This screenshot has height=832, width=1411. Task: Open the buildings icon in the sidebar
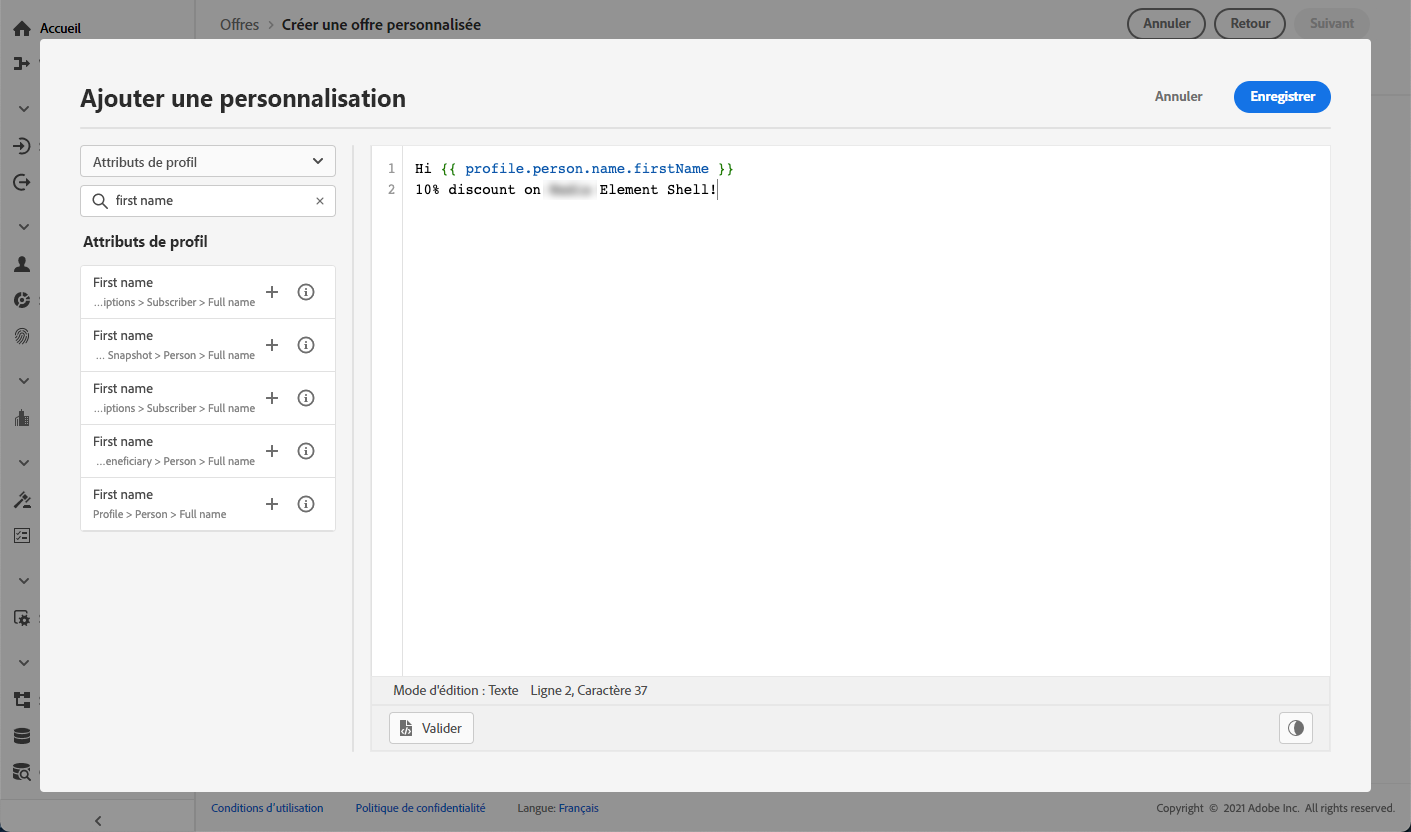22,418
